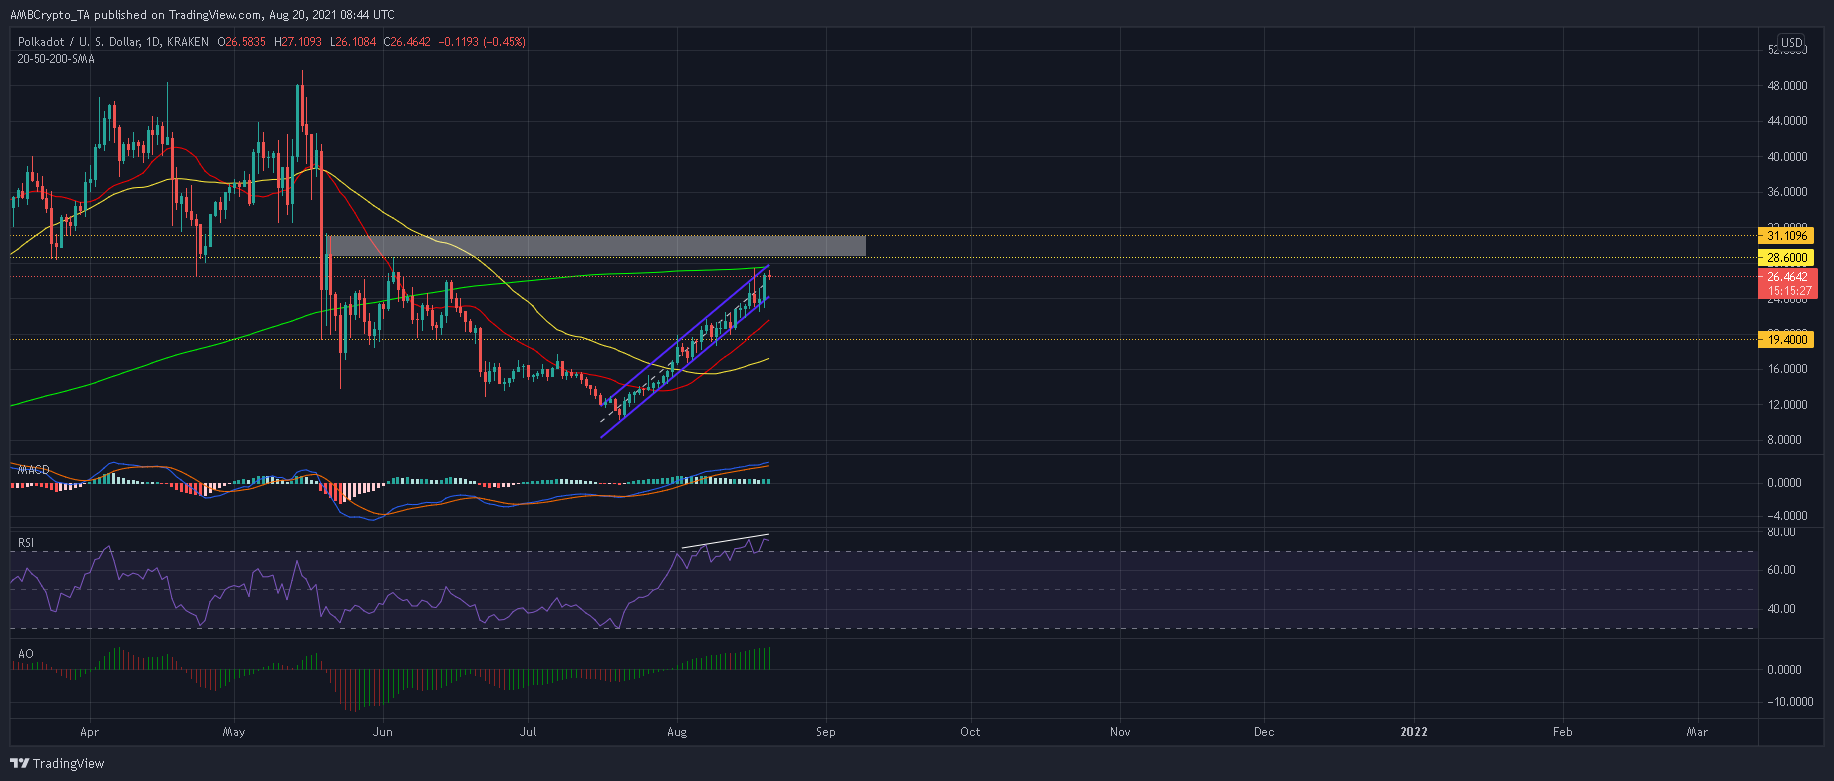Click the Aug label on time axis
The image size is (1834, 781).
tap(677, 732)
